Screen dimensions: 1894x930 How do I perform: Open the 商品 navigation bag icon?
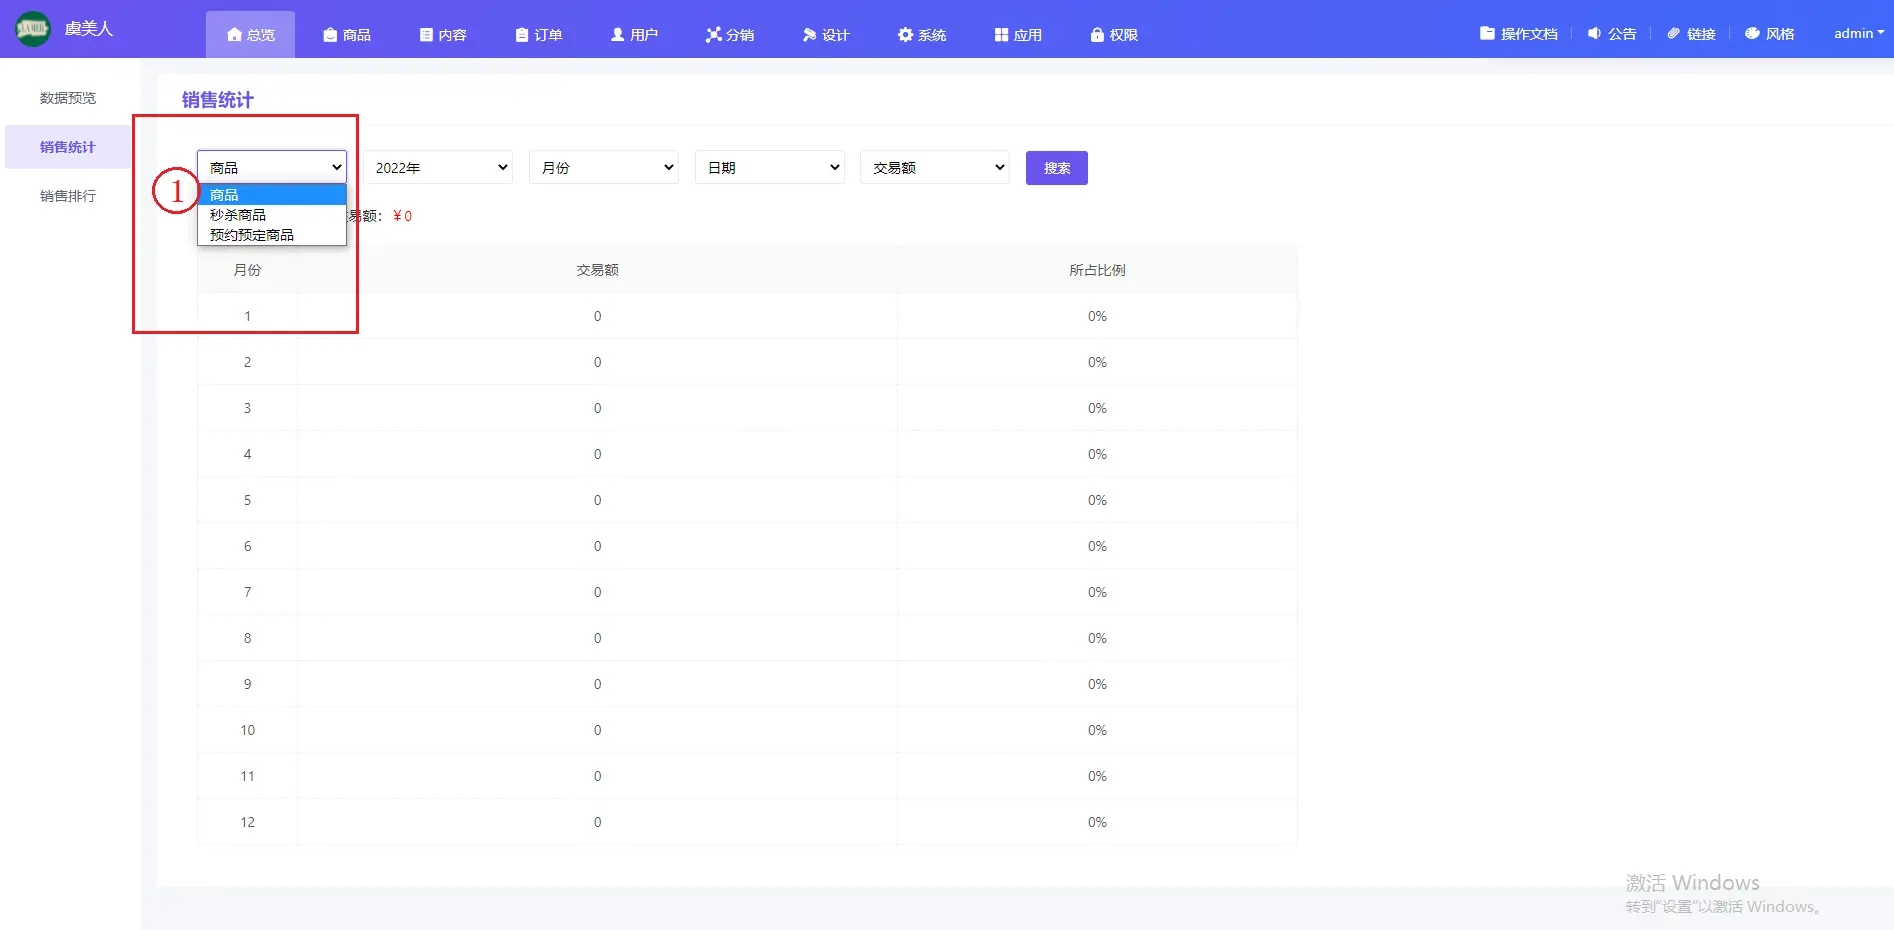(330, 35)
